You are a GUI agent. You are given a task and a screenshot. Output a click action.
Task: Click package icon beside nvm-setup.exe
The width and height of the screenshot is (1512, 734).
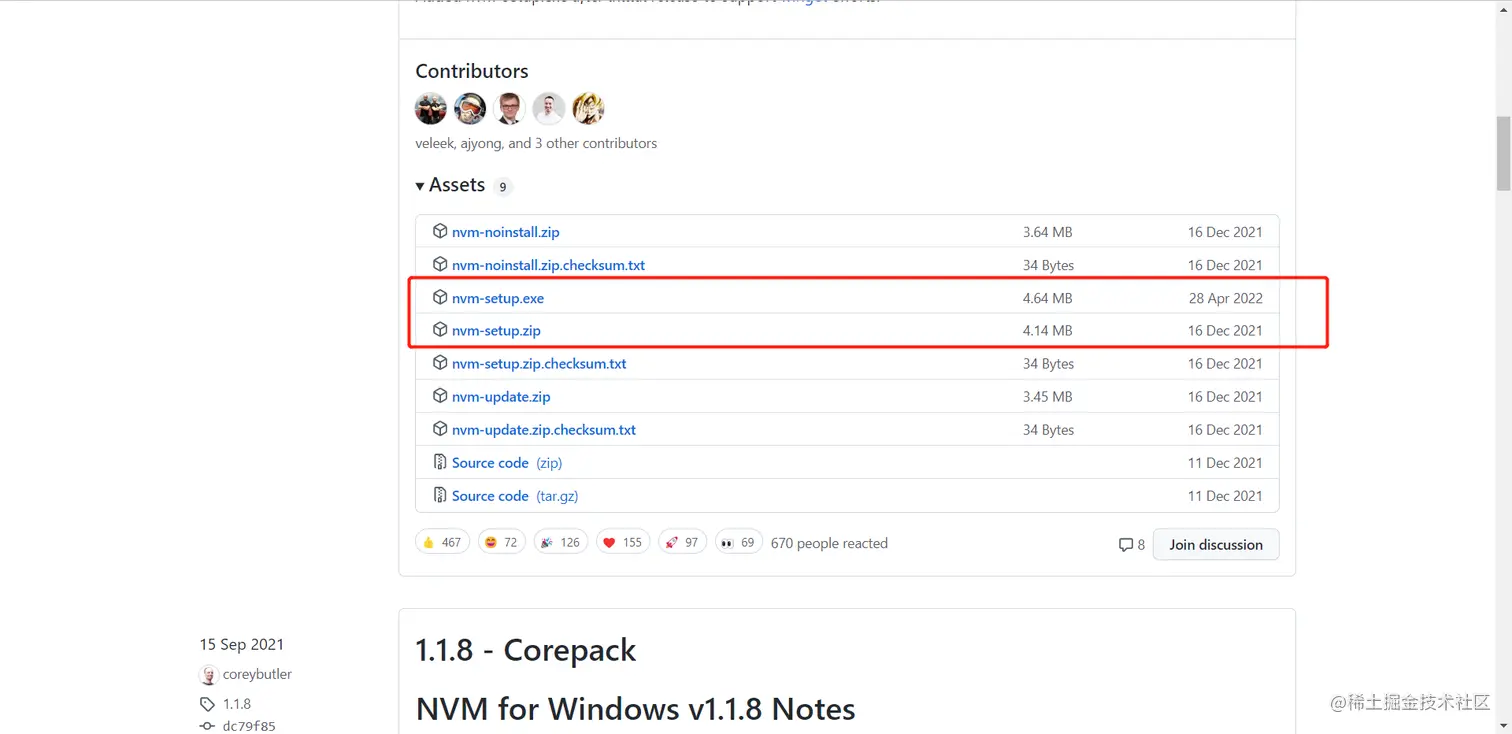point(440,297)
